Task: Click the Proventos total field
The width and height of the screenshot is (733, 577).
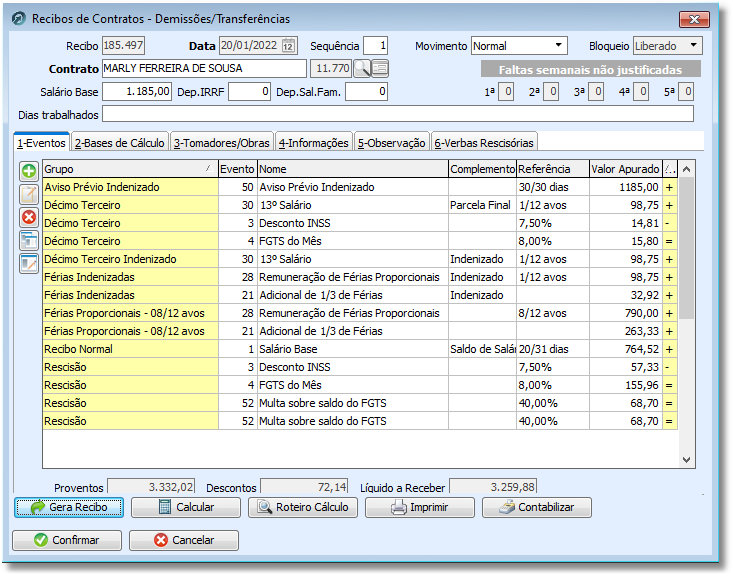Action: [x=151, y=486]
